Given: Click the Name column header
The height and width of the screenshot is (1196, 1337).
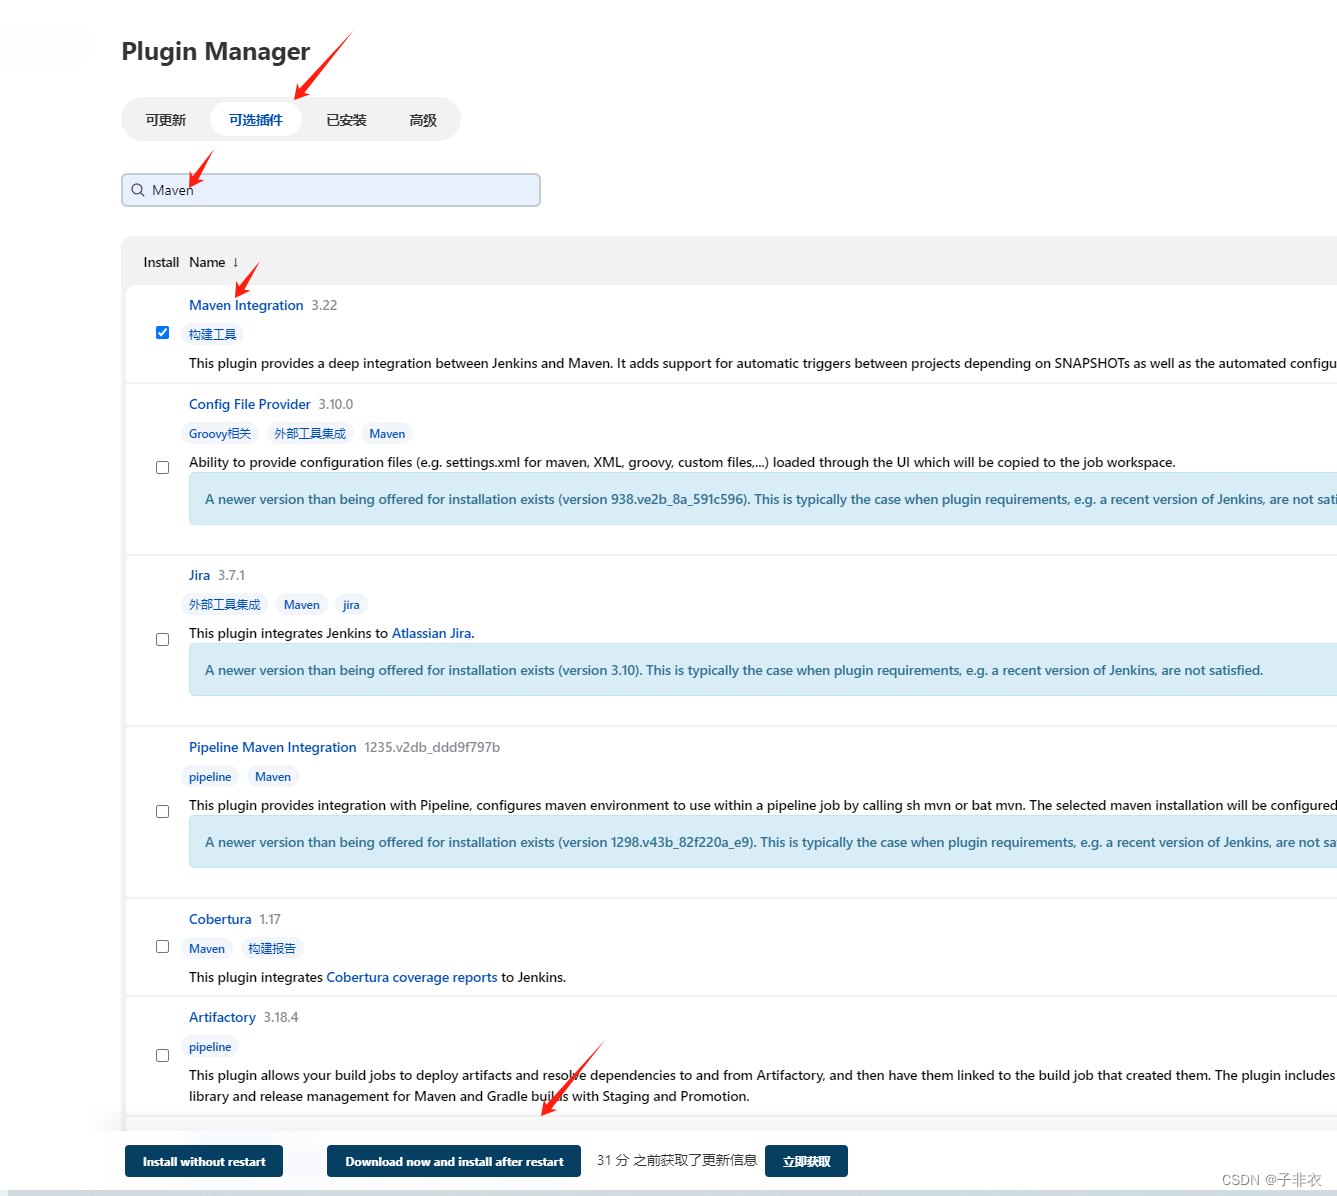Looking at the screenshot, I should point(207,262).
